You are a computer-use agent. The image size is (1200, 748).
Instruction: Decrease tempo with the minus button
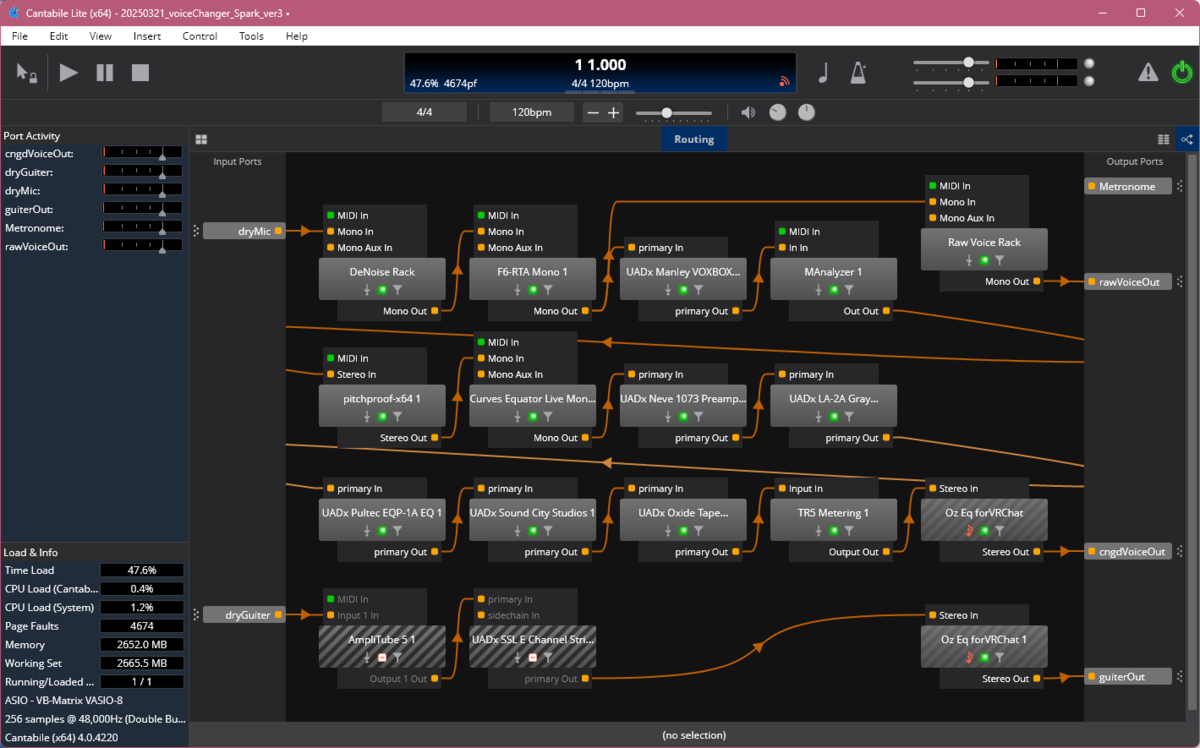(593, 113)
